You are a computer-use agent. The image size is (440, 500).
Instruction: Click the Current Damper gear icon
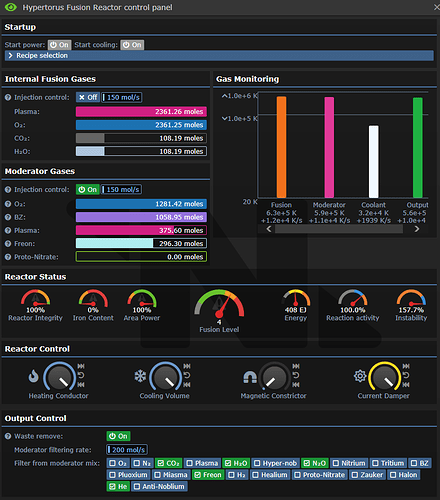click(360, 376)
